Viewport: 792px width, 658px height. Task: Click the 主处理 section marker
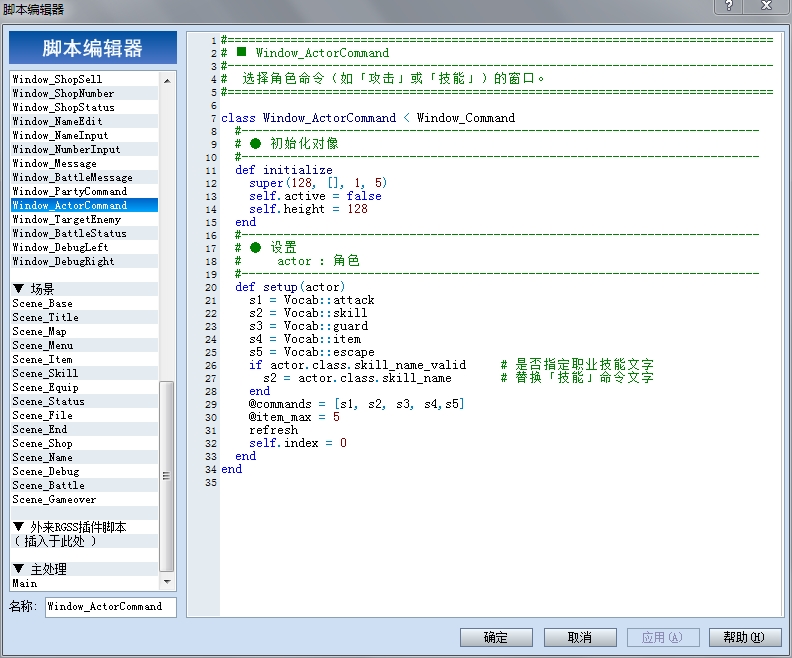click(x=19, y=569)
